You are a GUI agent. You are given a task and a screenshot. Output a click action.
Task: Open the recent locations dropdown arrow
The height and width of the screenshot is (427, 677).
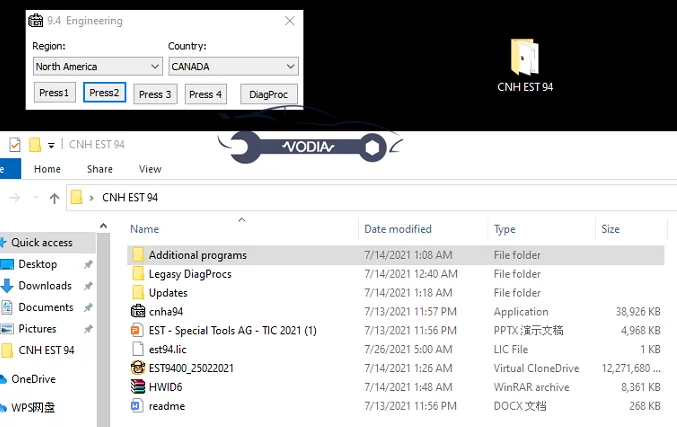pyautogui.click(x=36, y=198)
